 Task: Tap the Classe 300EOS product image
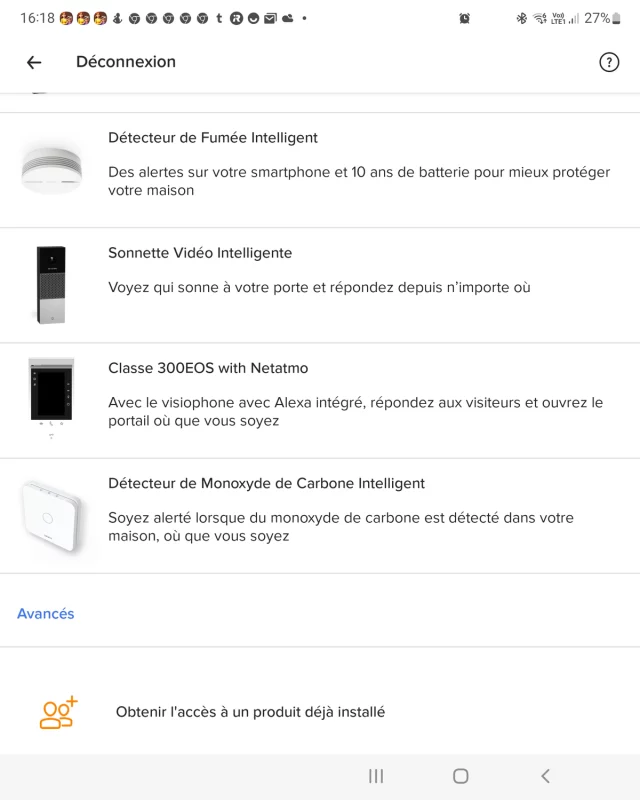[51, 398]
